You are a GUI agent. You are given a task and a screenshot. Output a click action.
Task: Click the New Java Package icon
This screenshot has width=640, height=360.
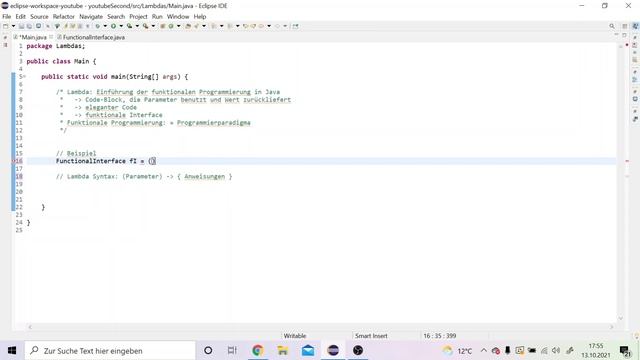tap(162, 26)
